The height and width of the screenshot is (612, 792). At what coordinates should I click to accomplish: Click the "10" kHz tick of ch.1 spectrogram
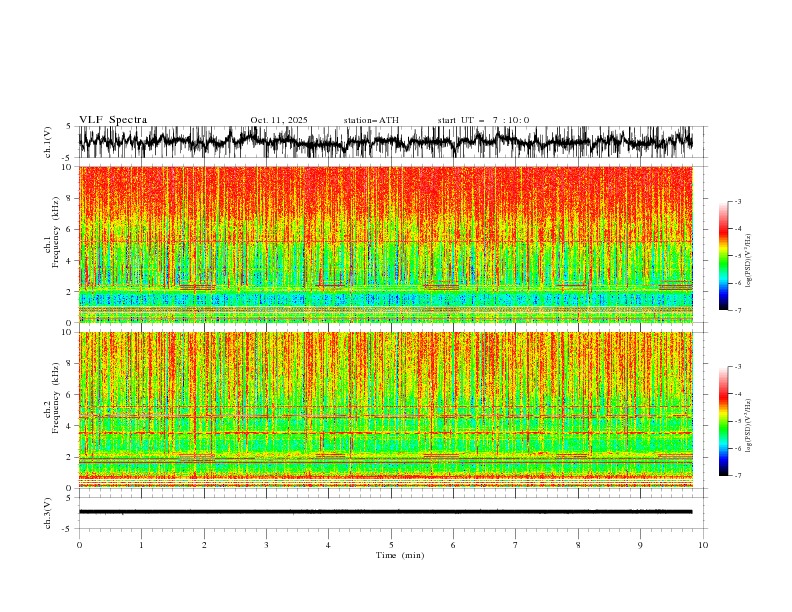[x=66, y=167]
